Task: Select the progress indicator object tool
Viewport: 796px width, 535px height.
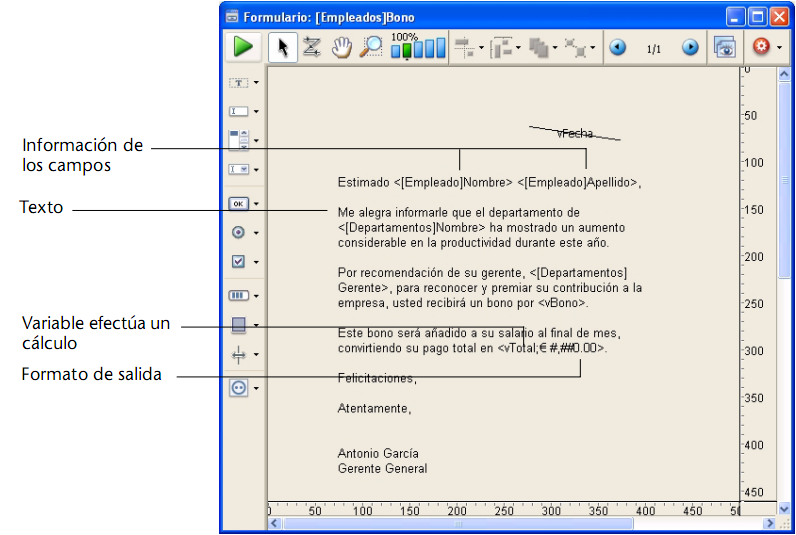Action: (239, 295)
